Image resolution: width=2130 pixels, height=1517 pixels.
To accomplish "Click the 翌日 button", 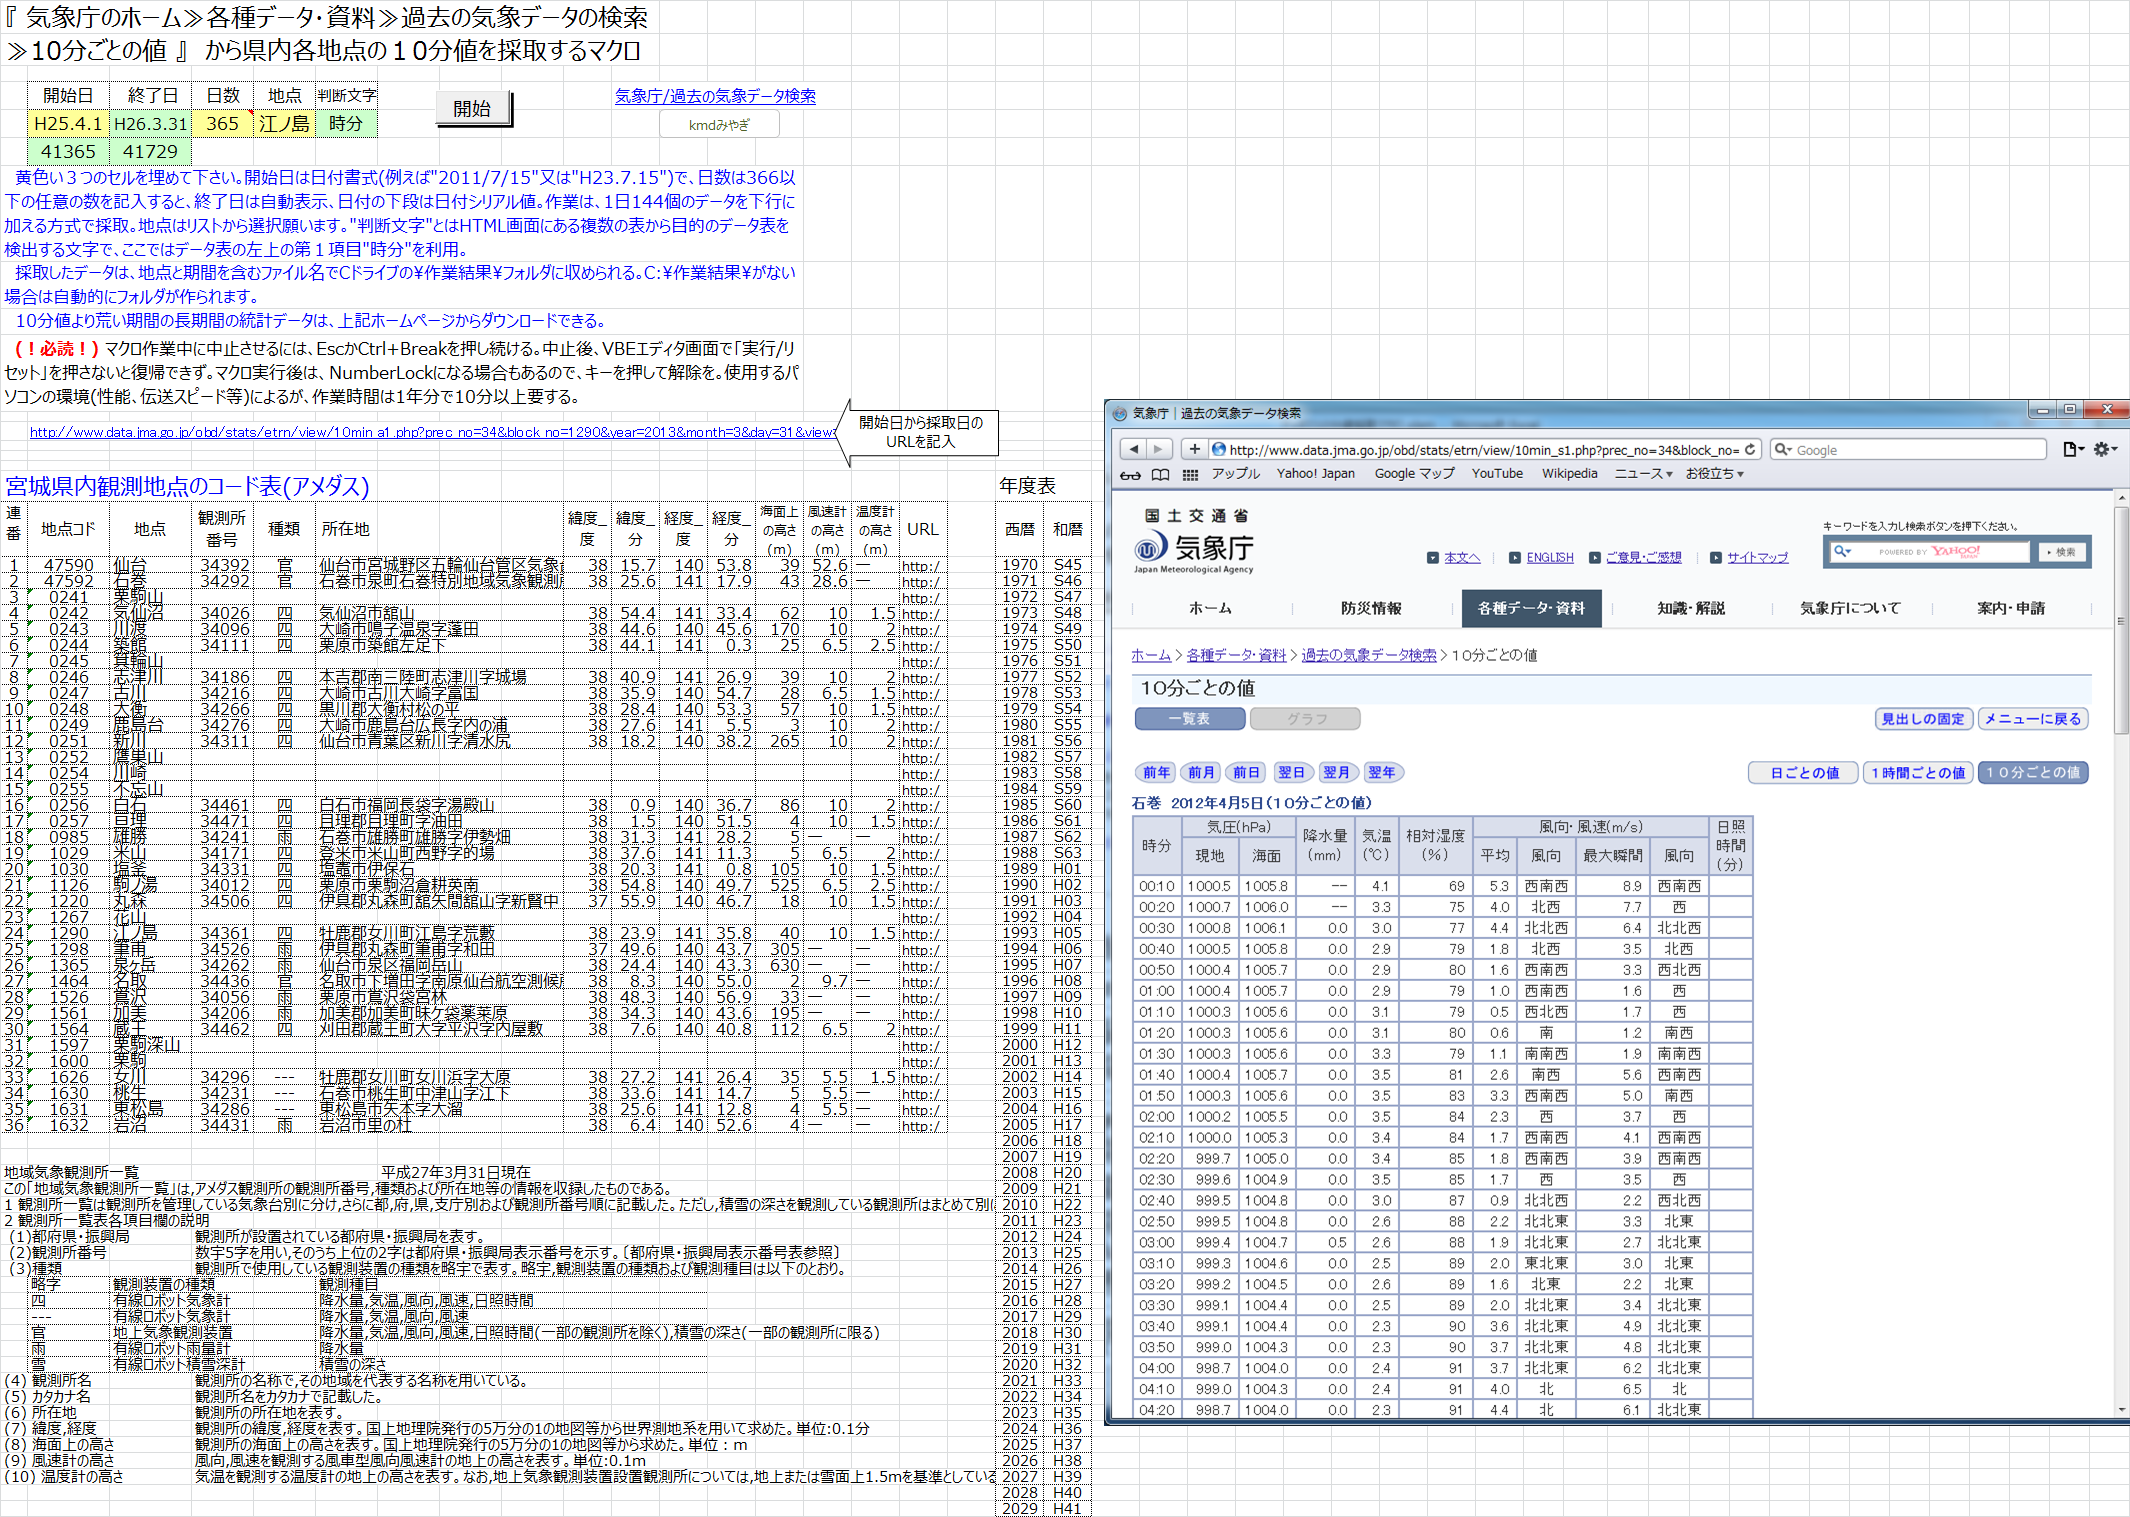I will click(1292, 772).
